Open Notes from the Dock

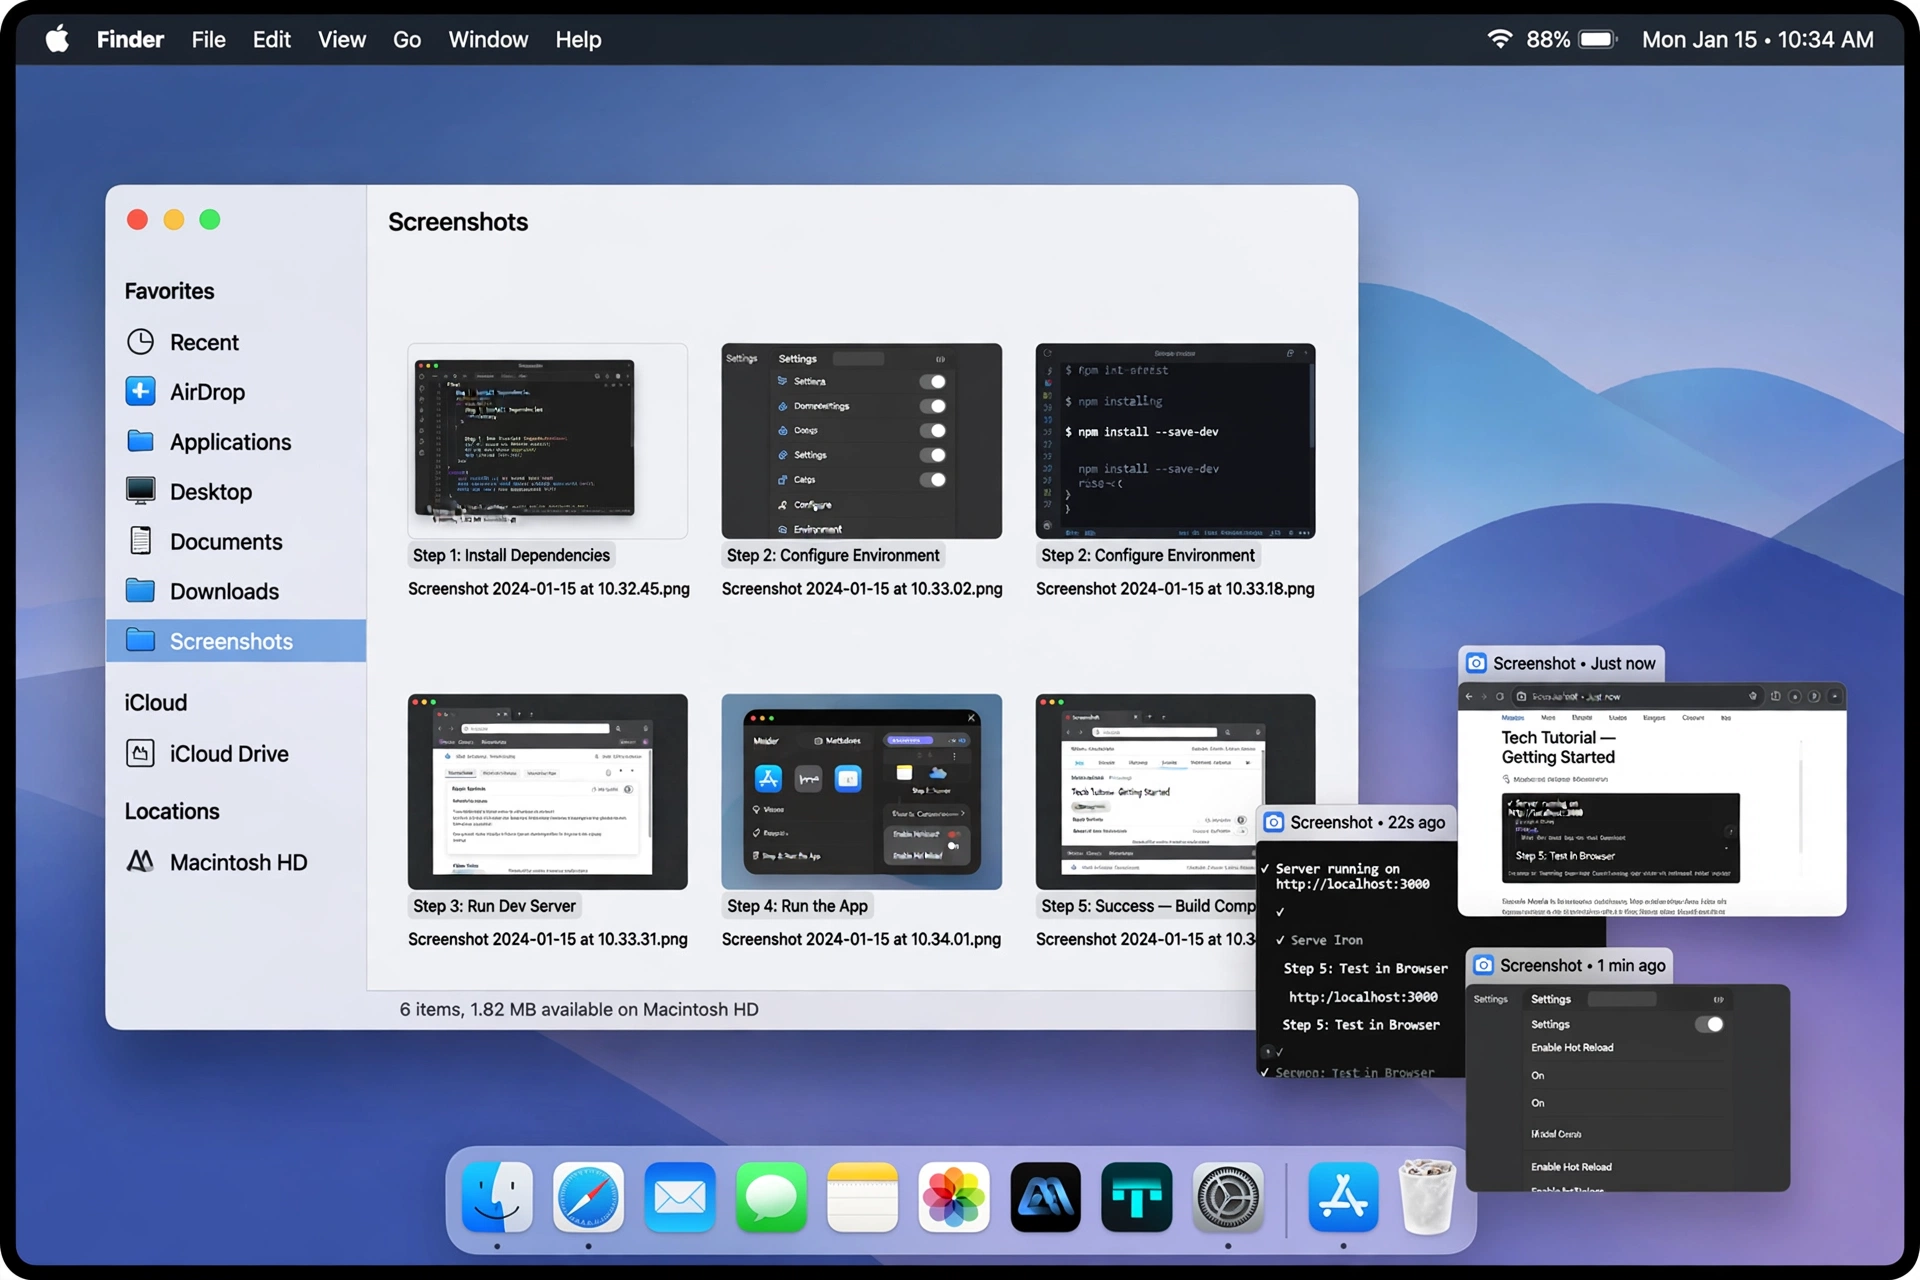point(862,1197)
